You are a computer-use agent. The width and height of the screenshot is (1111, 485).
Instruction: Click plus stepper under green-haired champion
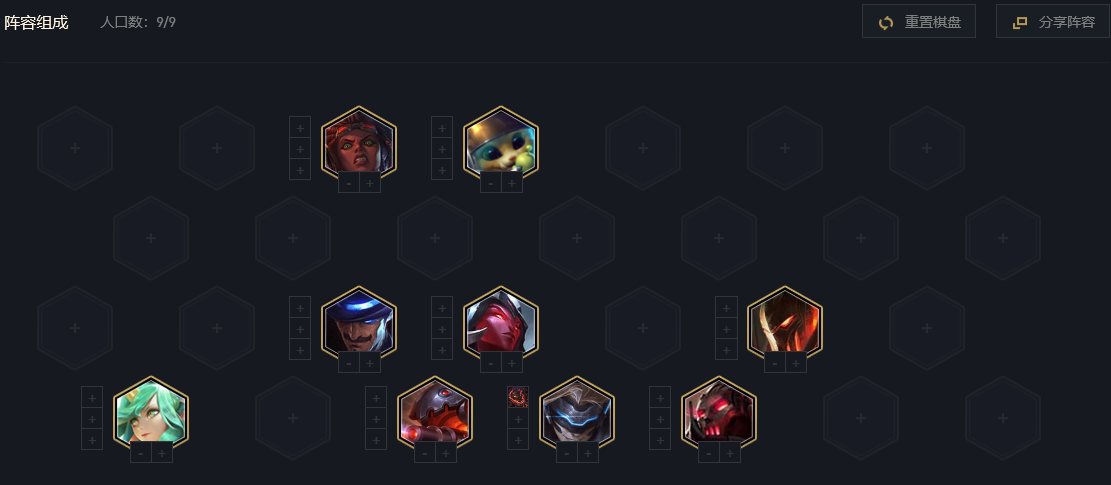162,453
